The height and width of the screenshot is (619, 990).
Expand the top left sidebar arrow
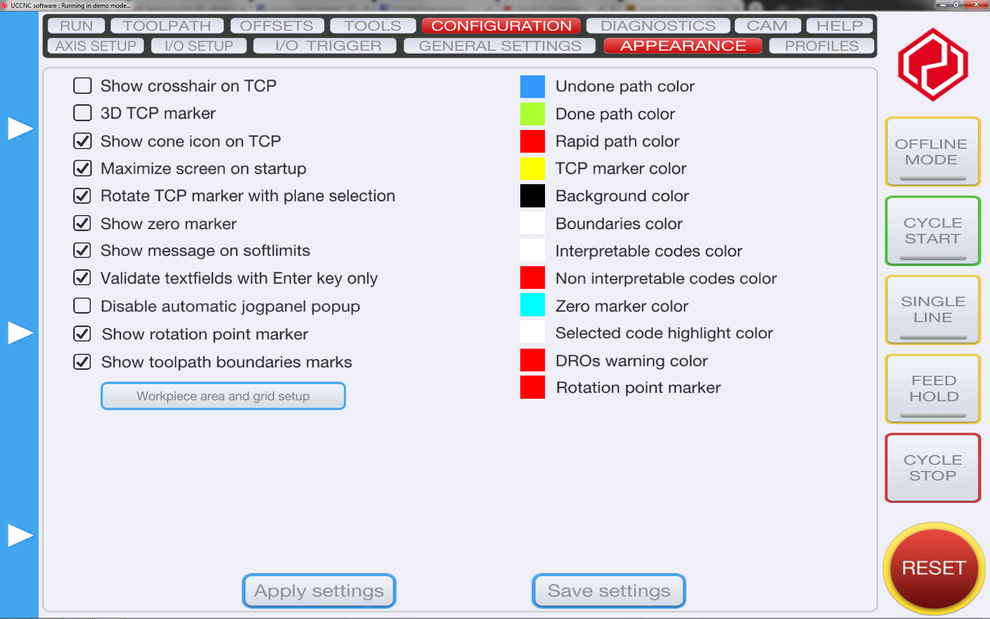coord(20,129)
